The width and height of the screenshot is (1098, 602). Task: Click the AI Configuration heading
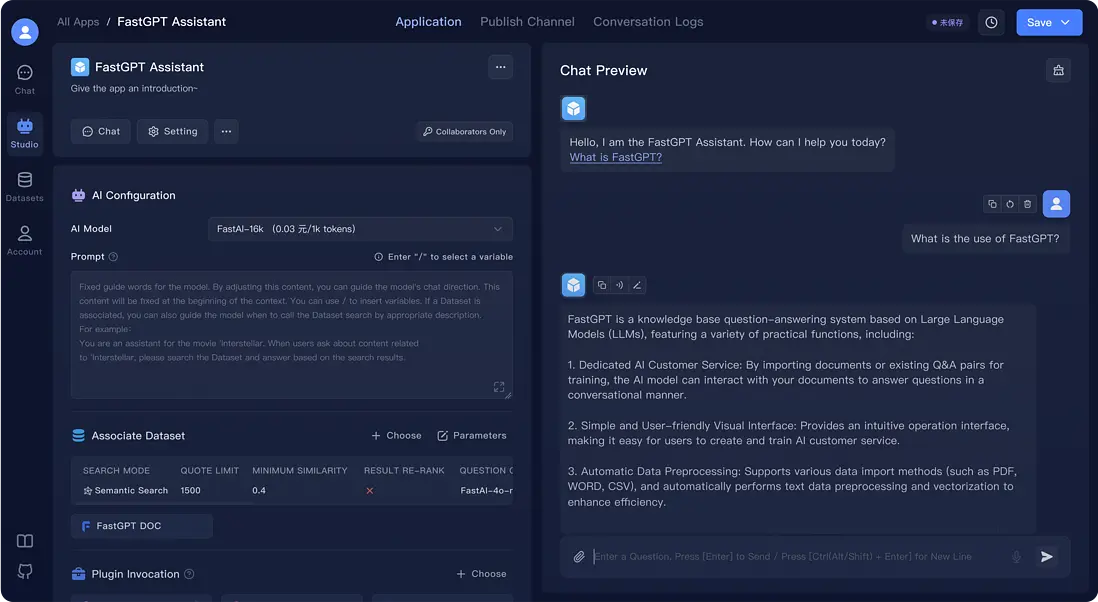pos(134,195)
